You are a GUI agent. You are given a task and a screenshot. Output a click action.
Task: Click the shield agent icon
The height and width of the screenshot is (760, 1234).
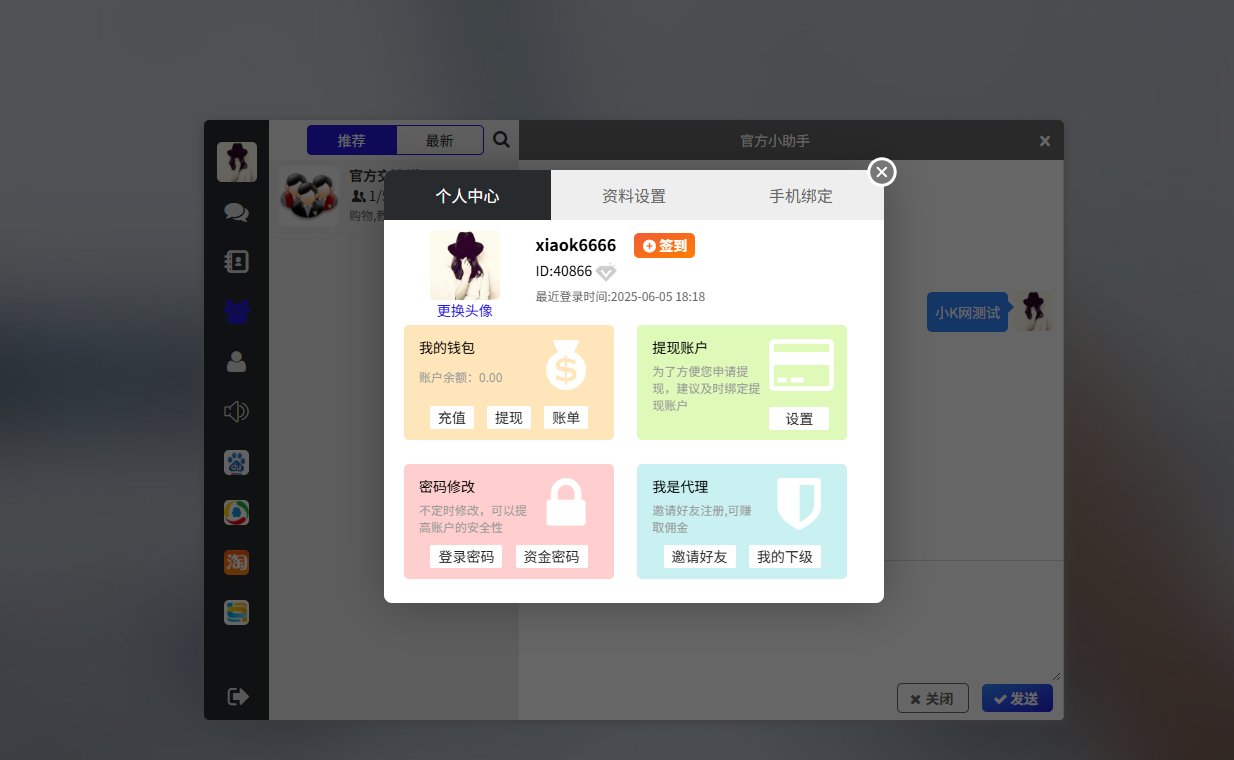point(799,503)
